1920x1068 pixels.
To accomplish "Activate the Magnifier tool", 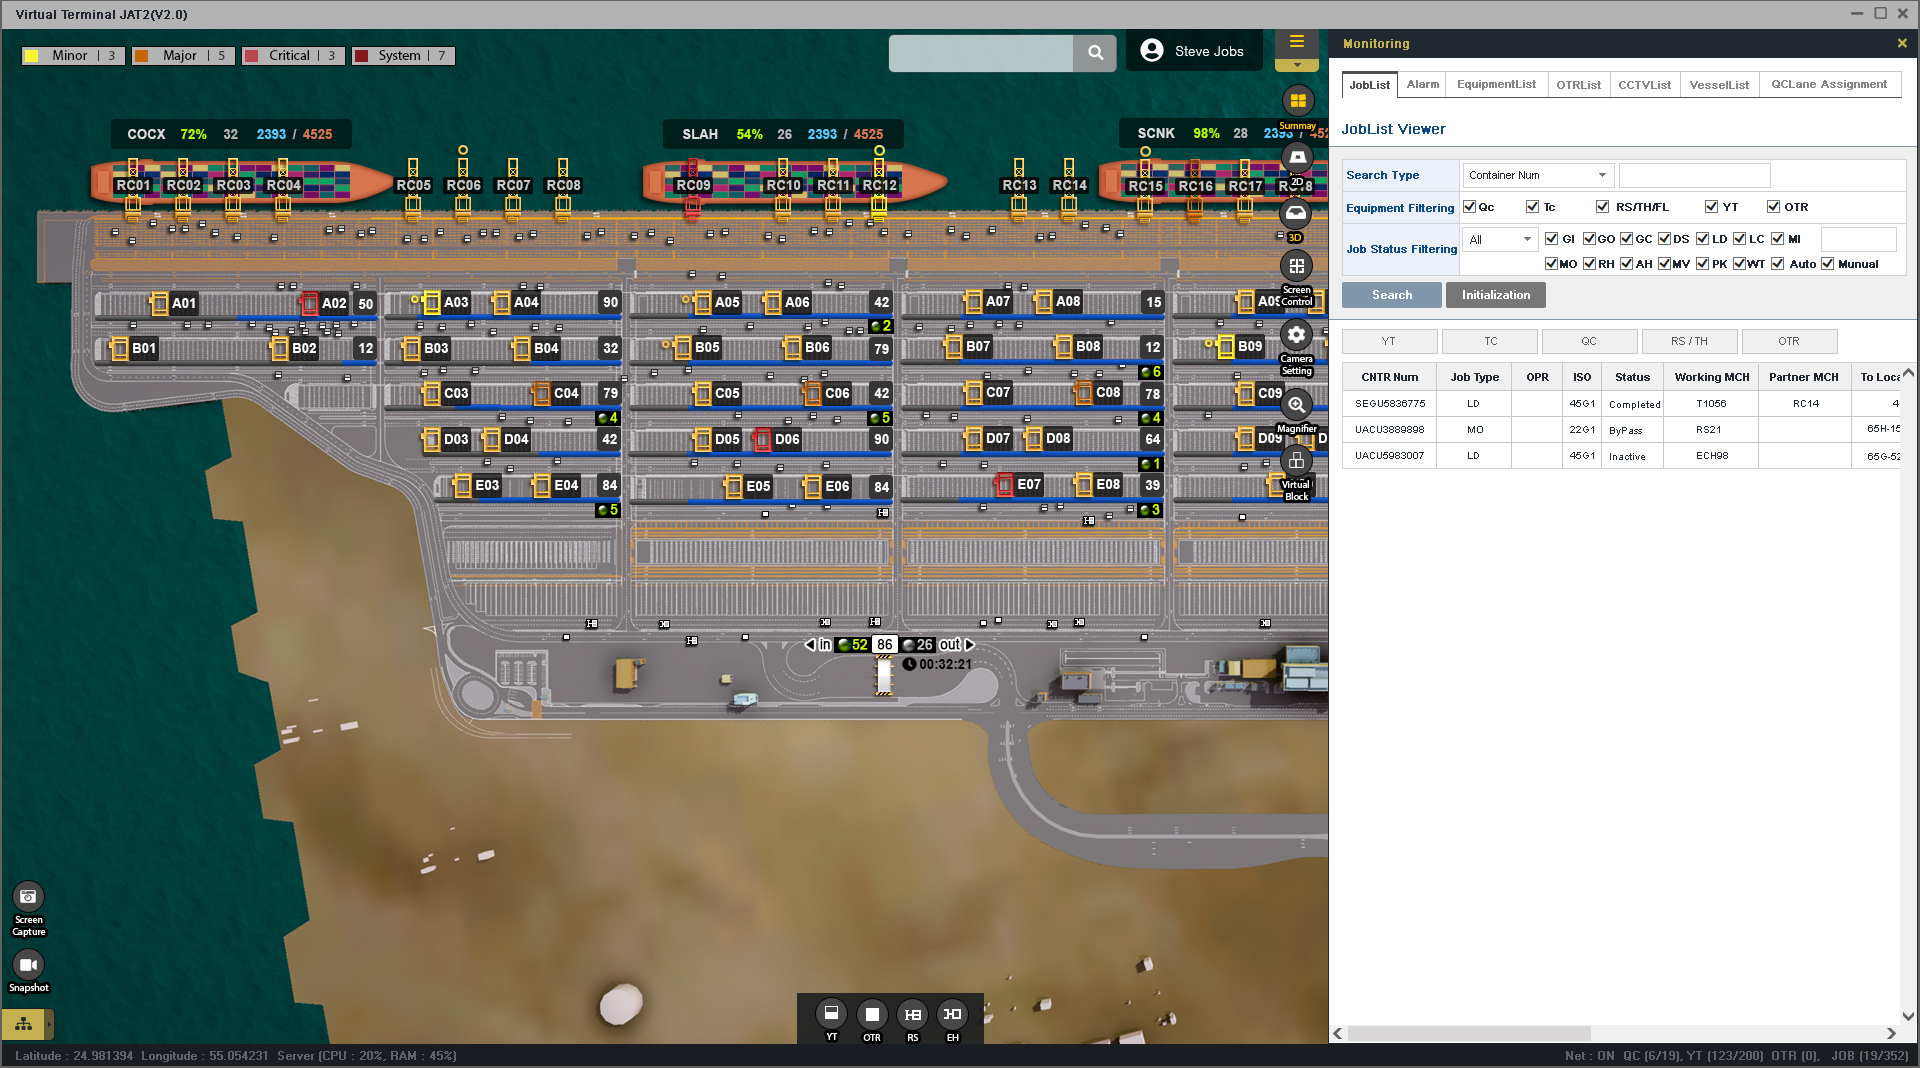I will coord(1296,405).
